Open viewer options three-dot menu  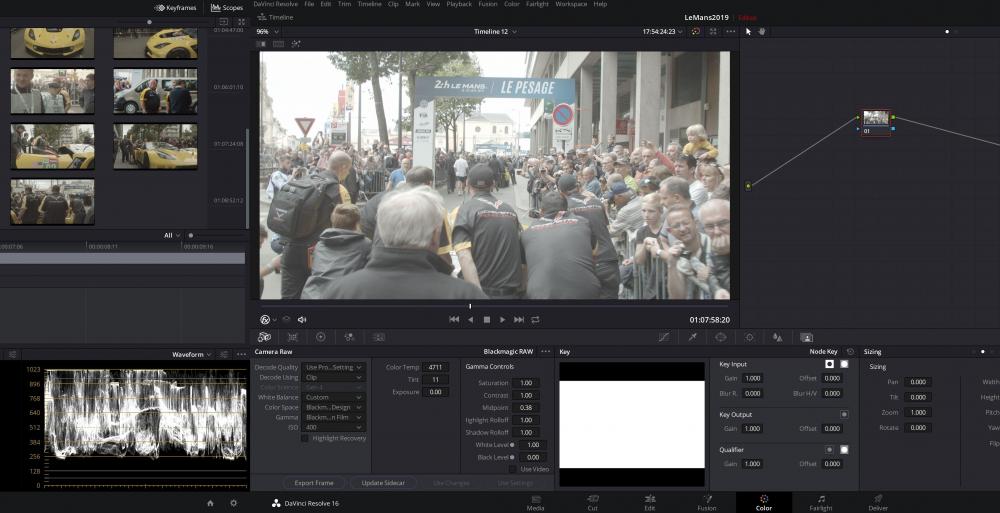coord(730,31)
